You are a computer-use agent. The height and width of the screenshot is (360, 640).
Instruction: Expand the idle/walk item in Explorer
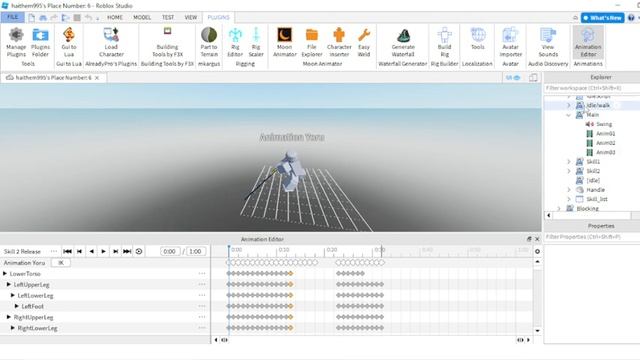(x=569, y=105)
